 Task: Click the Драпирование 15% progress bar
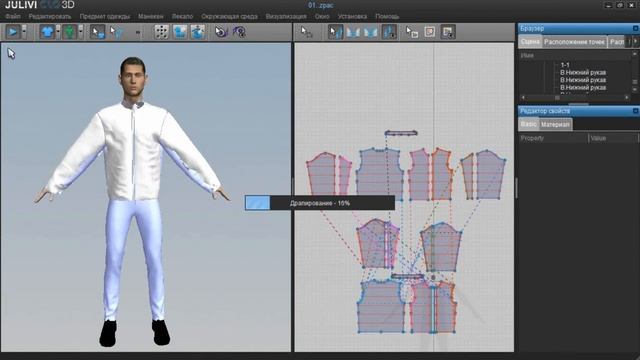coord(320,203)
